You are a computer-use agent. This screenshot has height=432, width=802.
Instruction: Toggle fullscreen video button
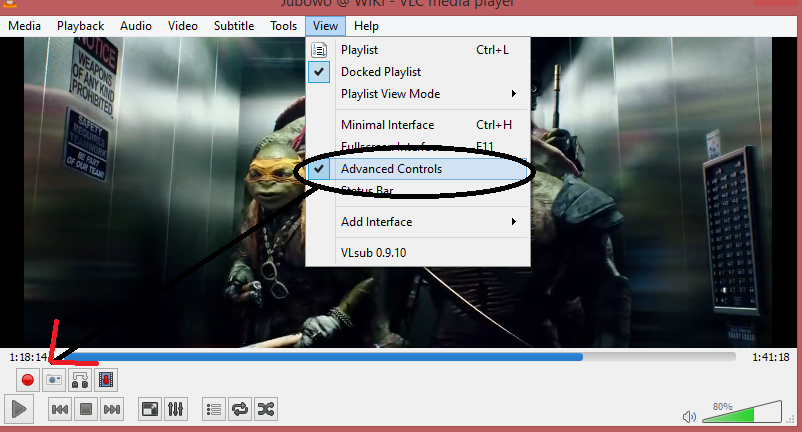150,409
